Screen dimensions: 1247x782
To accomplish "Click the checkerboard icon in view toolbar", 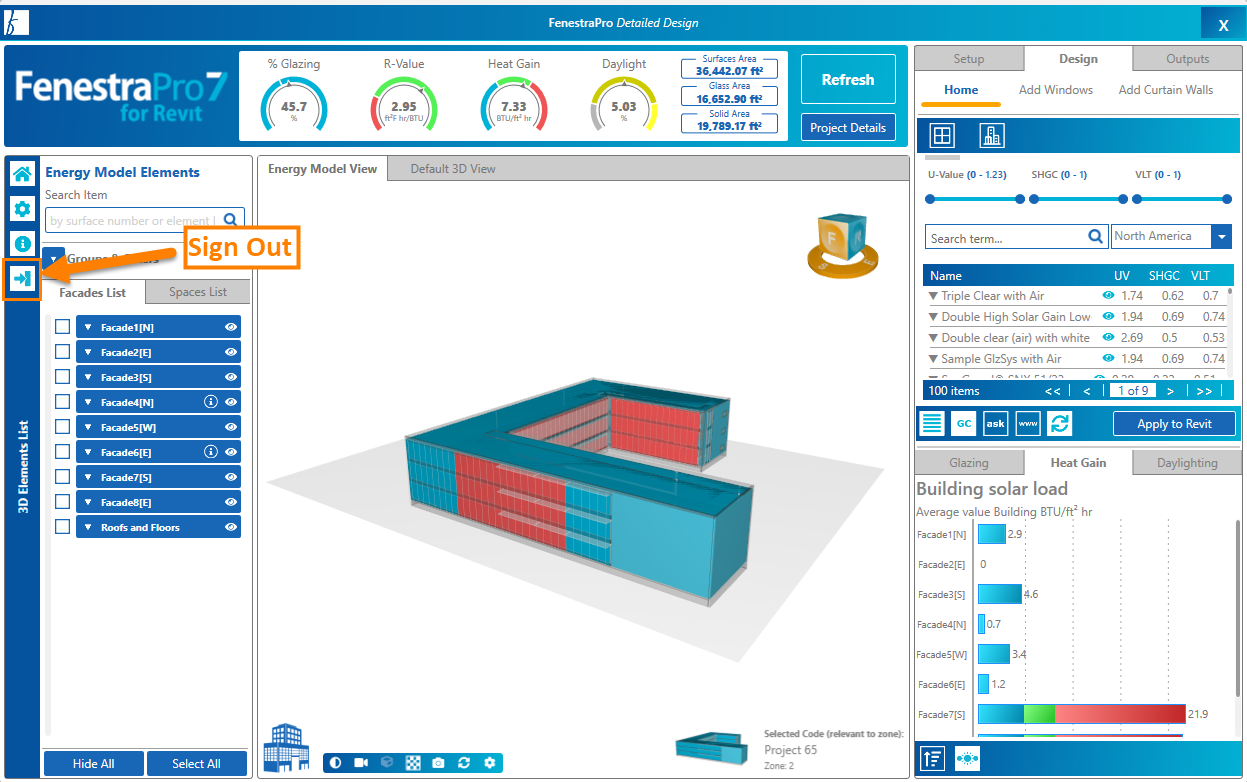I will click(413, 763).
